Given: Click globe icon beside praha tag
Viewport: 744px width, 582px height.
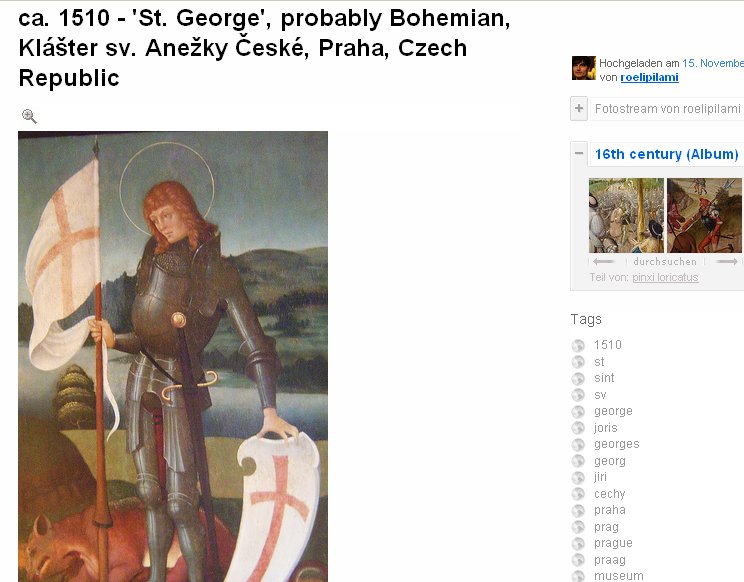Looking at the screenshot, I should click(x=578, y=510).
